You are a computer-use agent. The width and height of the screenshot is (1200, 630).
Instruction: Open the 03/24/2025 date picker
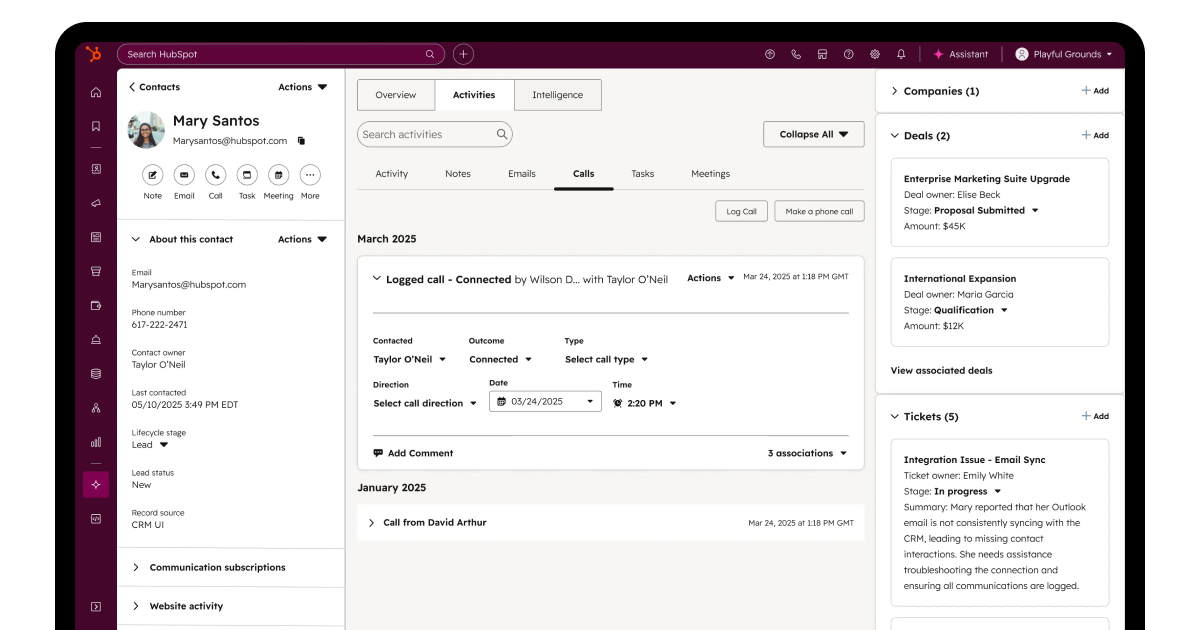pos(545,401)
